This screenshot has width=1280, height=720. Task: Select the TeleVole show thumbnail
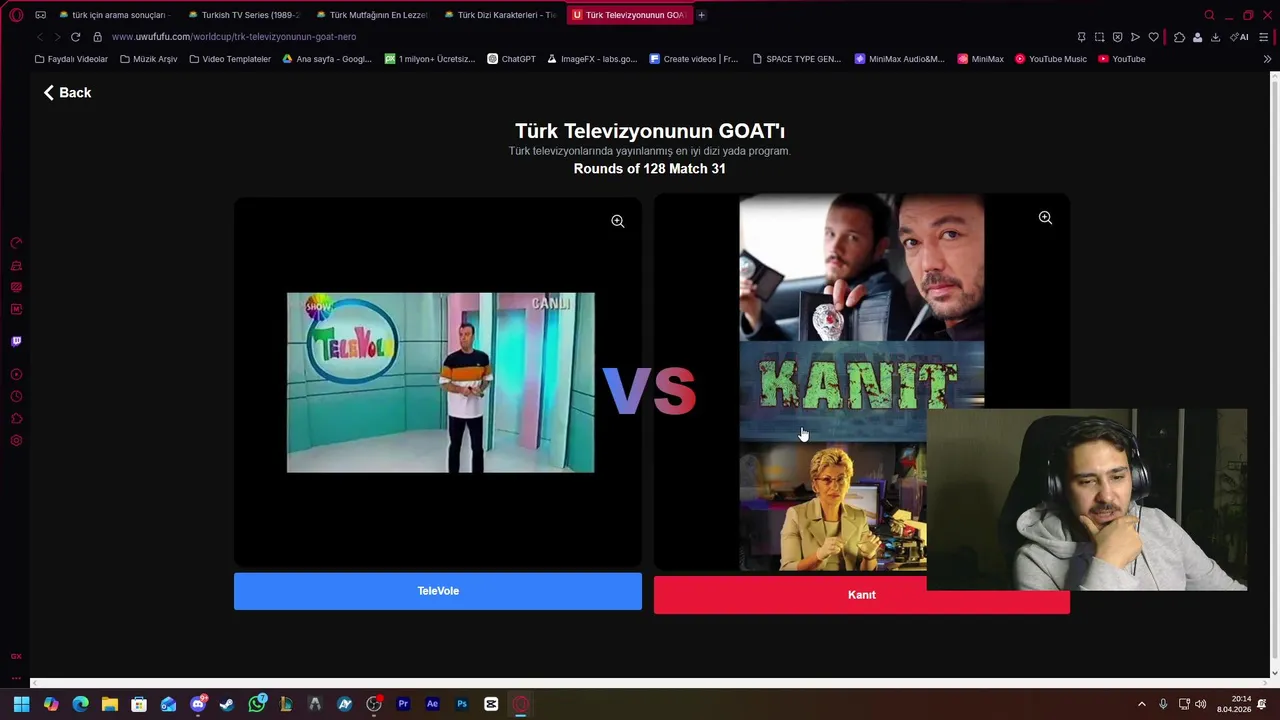(440, 382)
